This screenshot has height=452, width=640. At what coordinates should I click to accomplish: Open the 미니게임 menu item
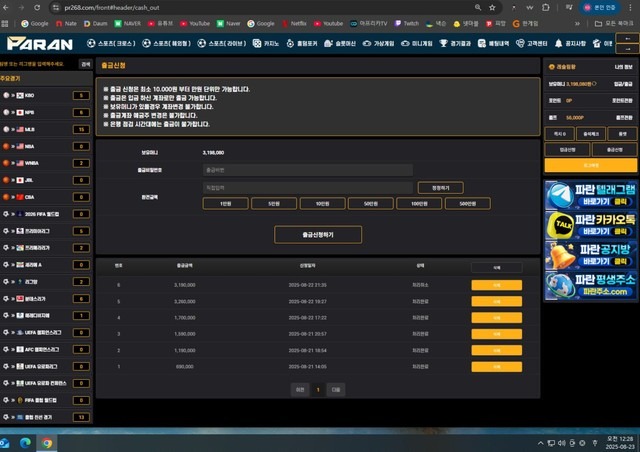pos(417,43)
